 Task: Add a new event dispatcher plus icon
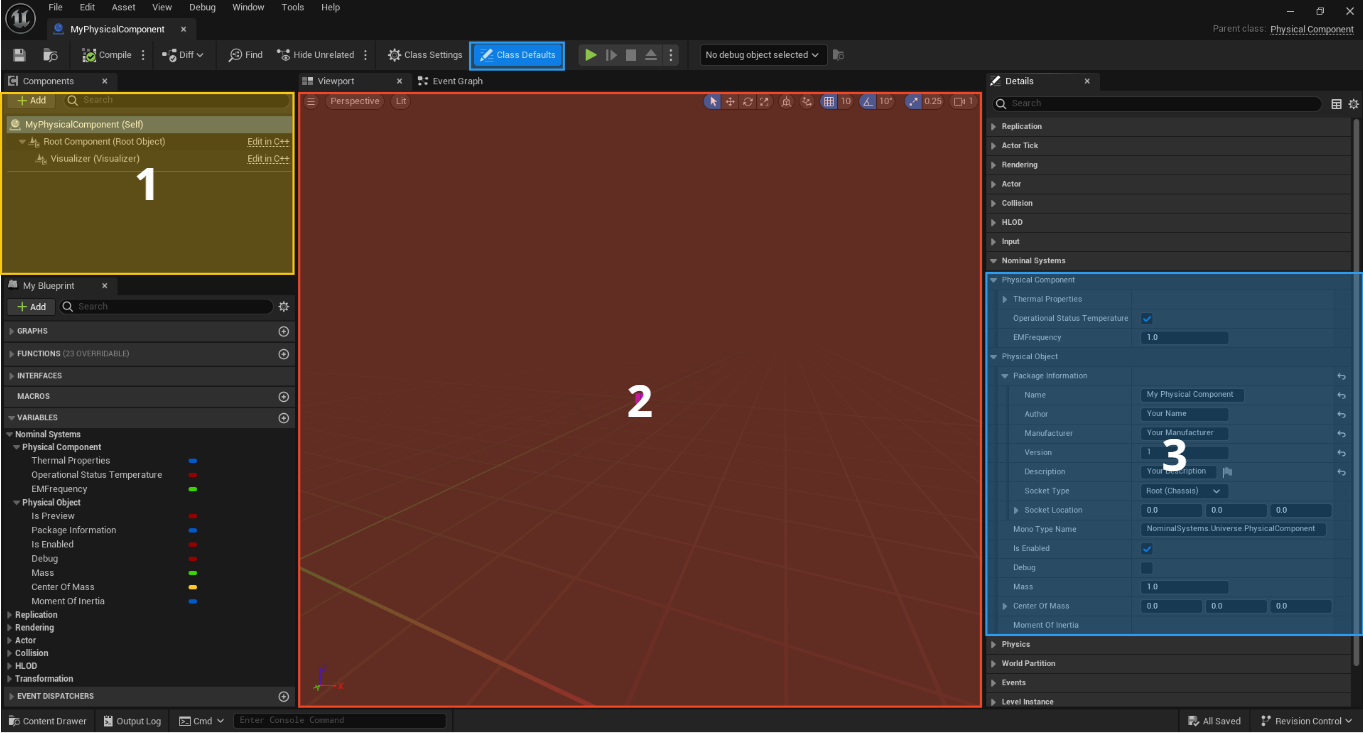point(283,696)
